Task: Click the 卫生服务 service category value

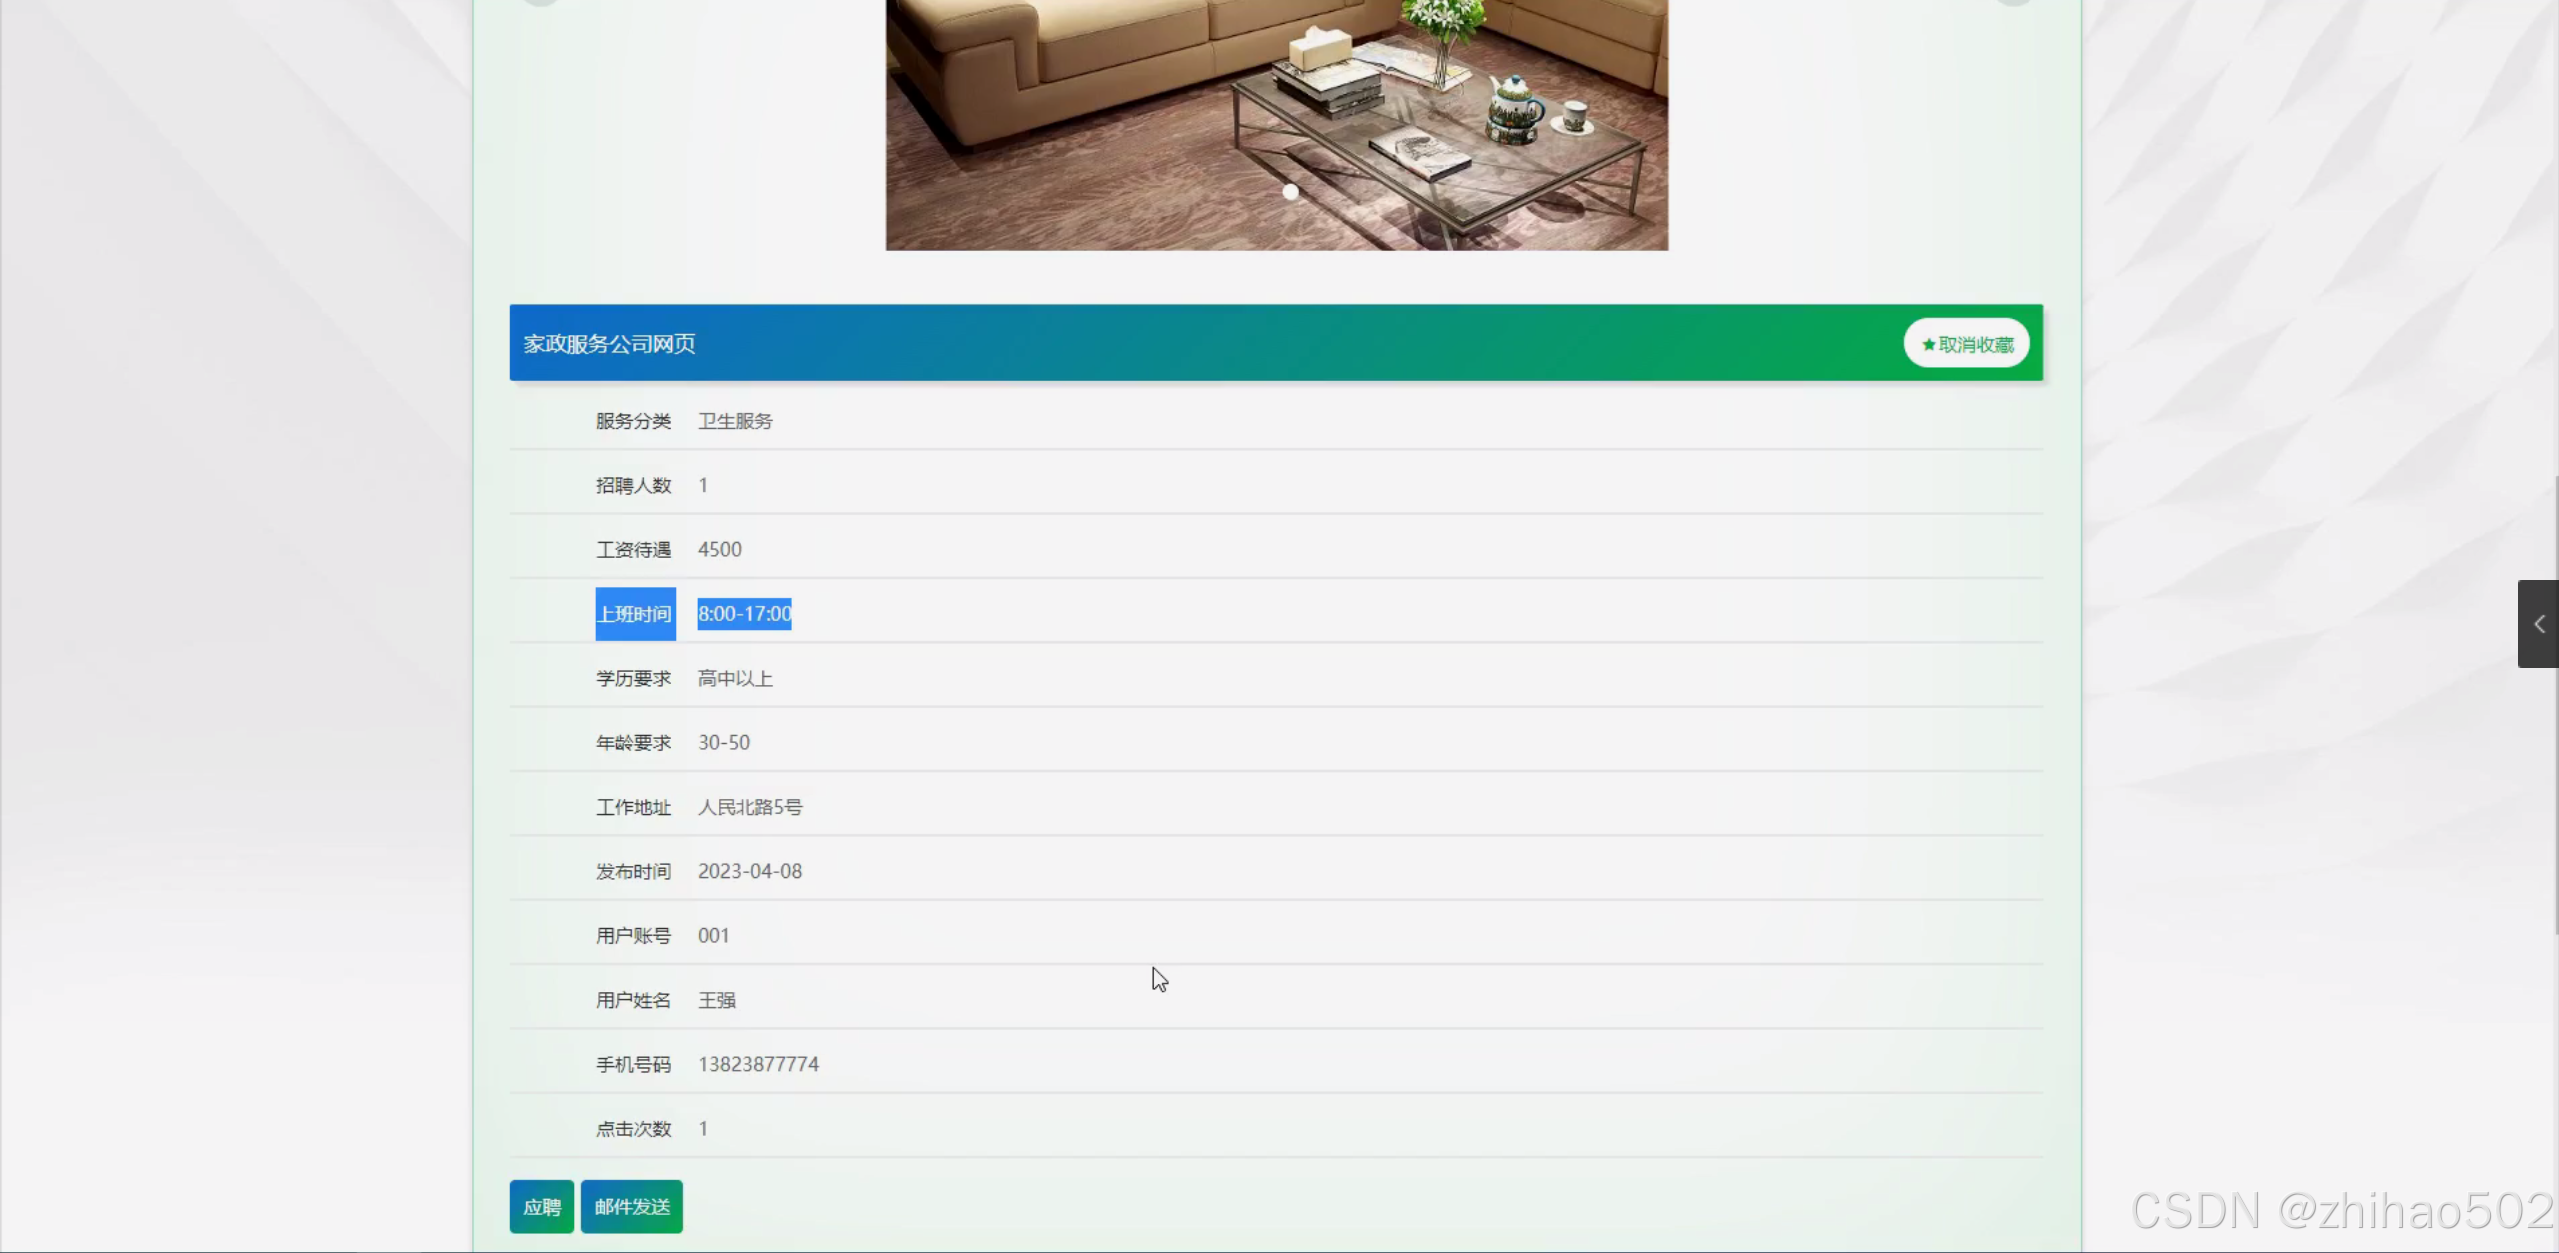Action: [x=735, y=421]
